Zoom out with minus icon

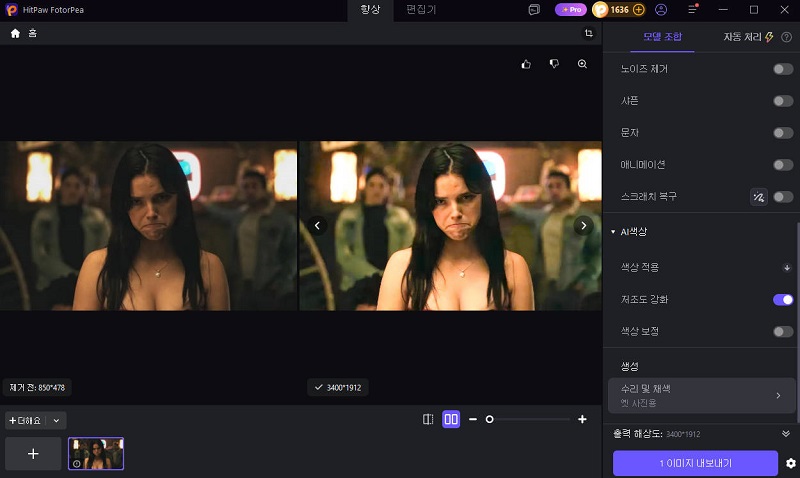pyautogui.click(x=473, y=419)
